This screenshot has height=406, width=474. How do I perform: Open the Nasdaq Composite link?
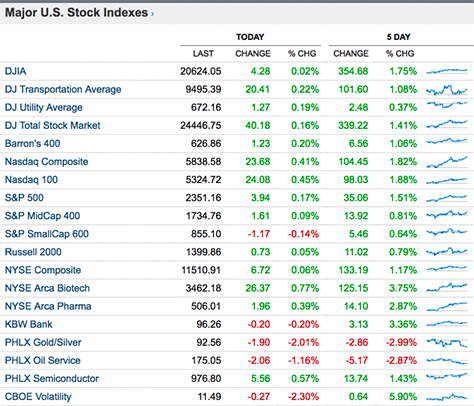point(47,162)
